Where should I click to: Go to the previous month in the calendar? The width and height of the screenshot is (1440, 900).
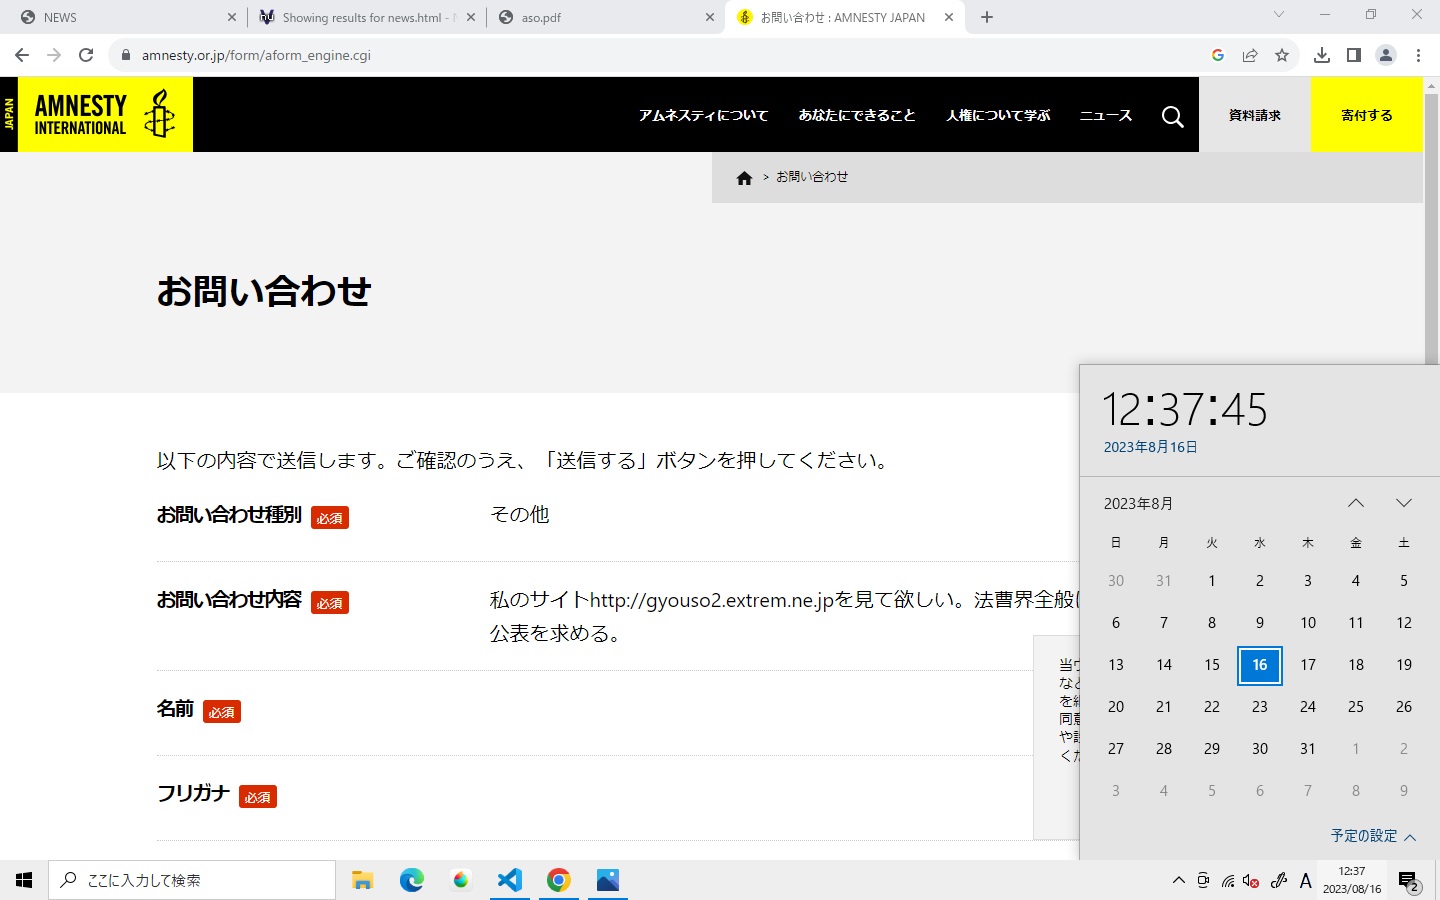(1355, 503)
